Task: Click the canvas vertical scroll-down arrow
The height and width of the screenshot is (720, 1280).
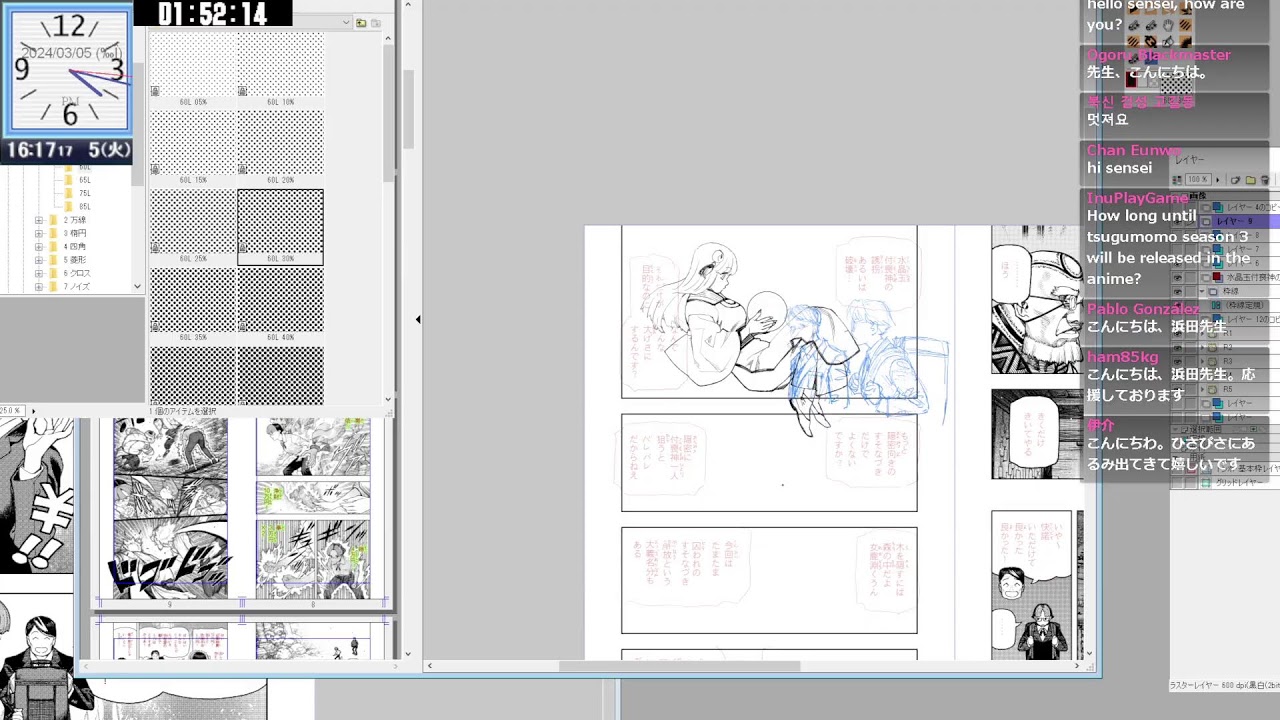Action: pyautogui.click(x=1089, y=654)
